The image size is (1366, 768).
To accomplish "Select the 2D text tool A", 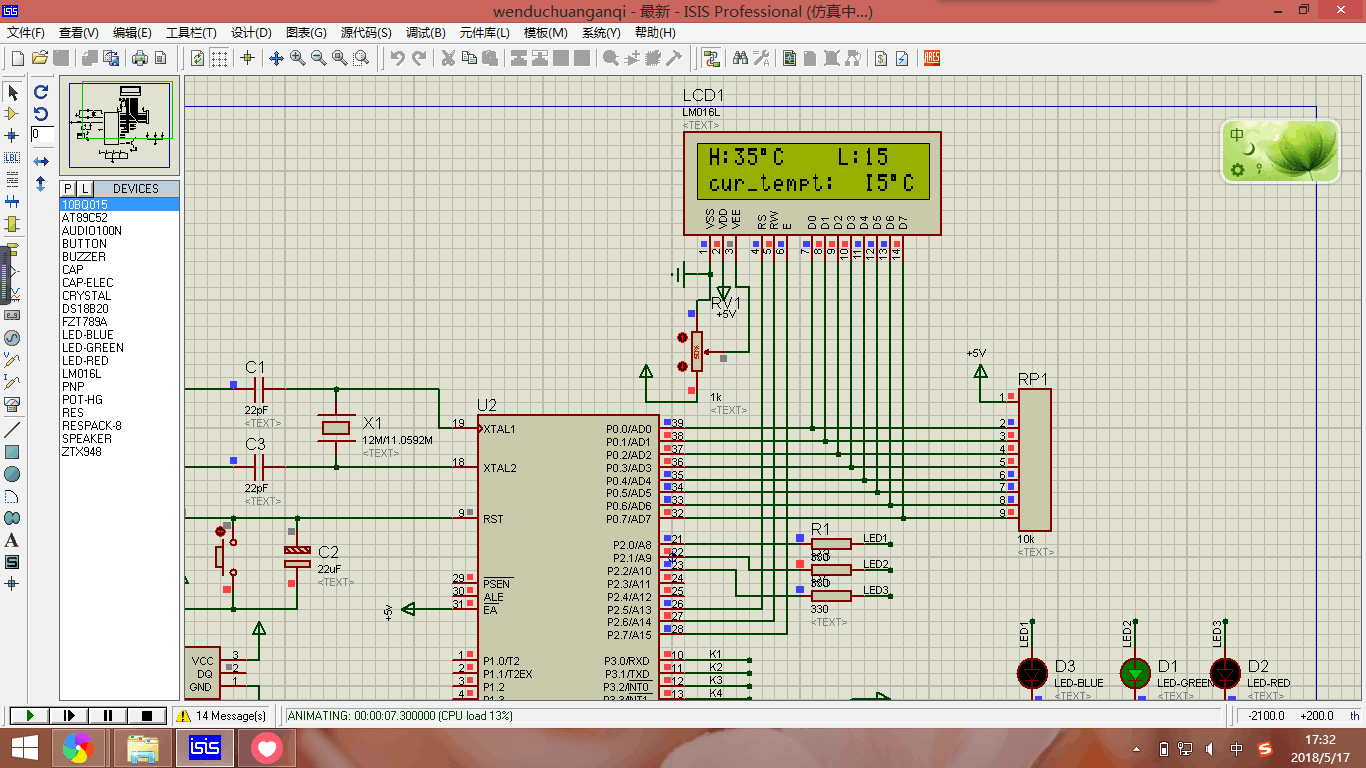I will [13, 540].
